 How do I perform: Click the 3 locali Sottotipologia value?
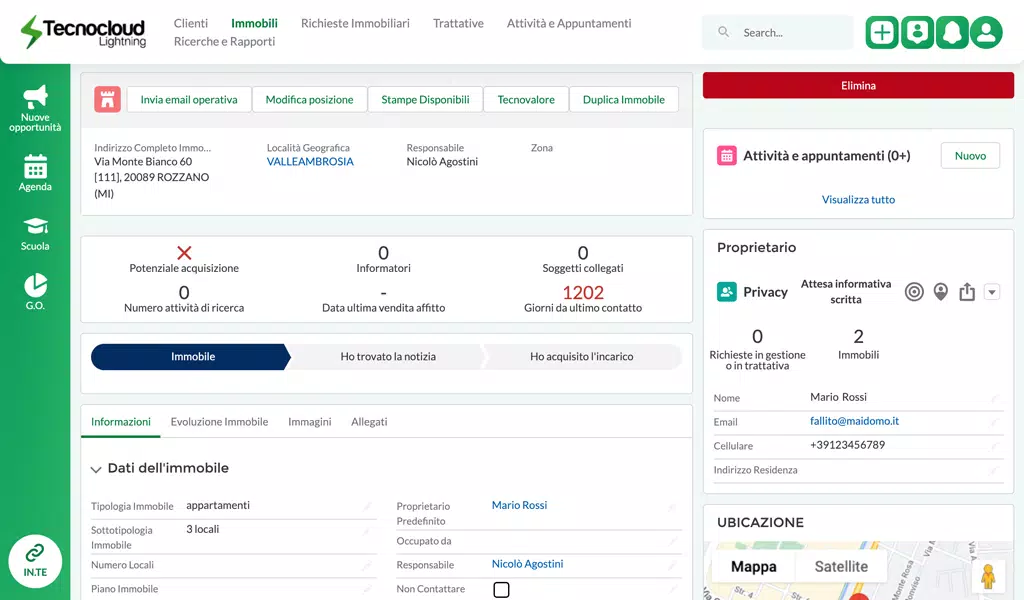(202, 529)
